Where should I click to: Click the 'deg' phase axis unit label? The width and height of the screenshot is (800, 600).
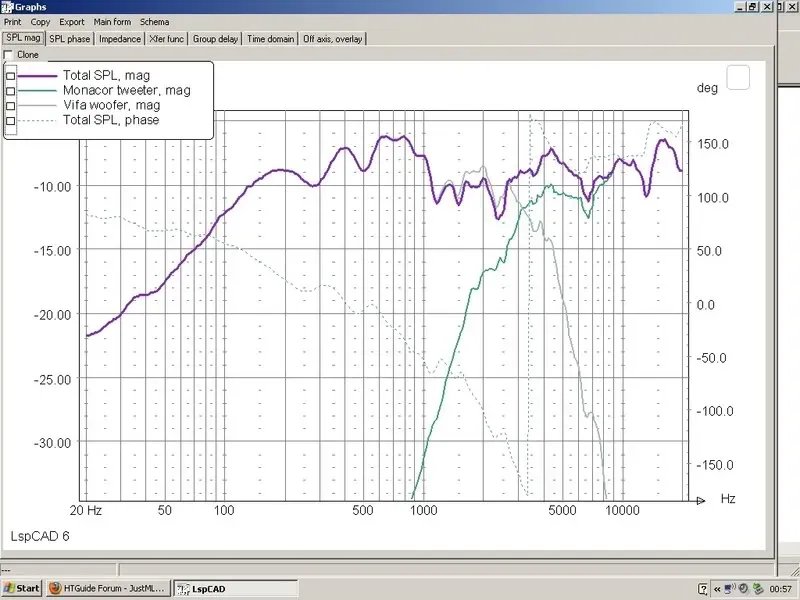(x=707, y=88)
